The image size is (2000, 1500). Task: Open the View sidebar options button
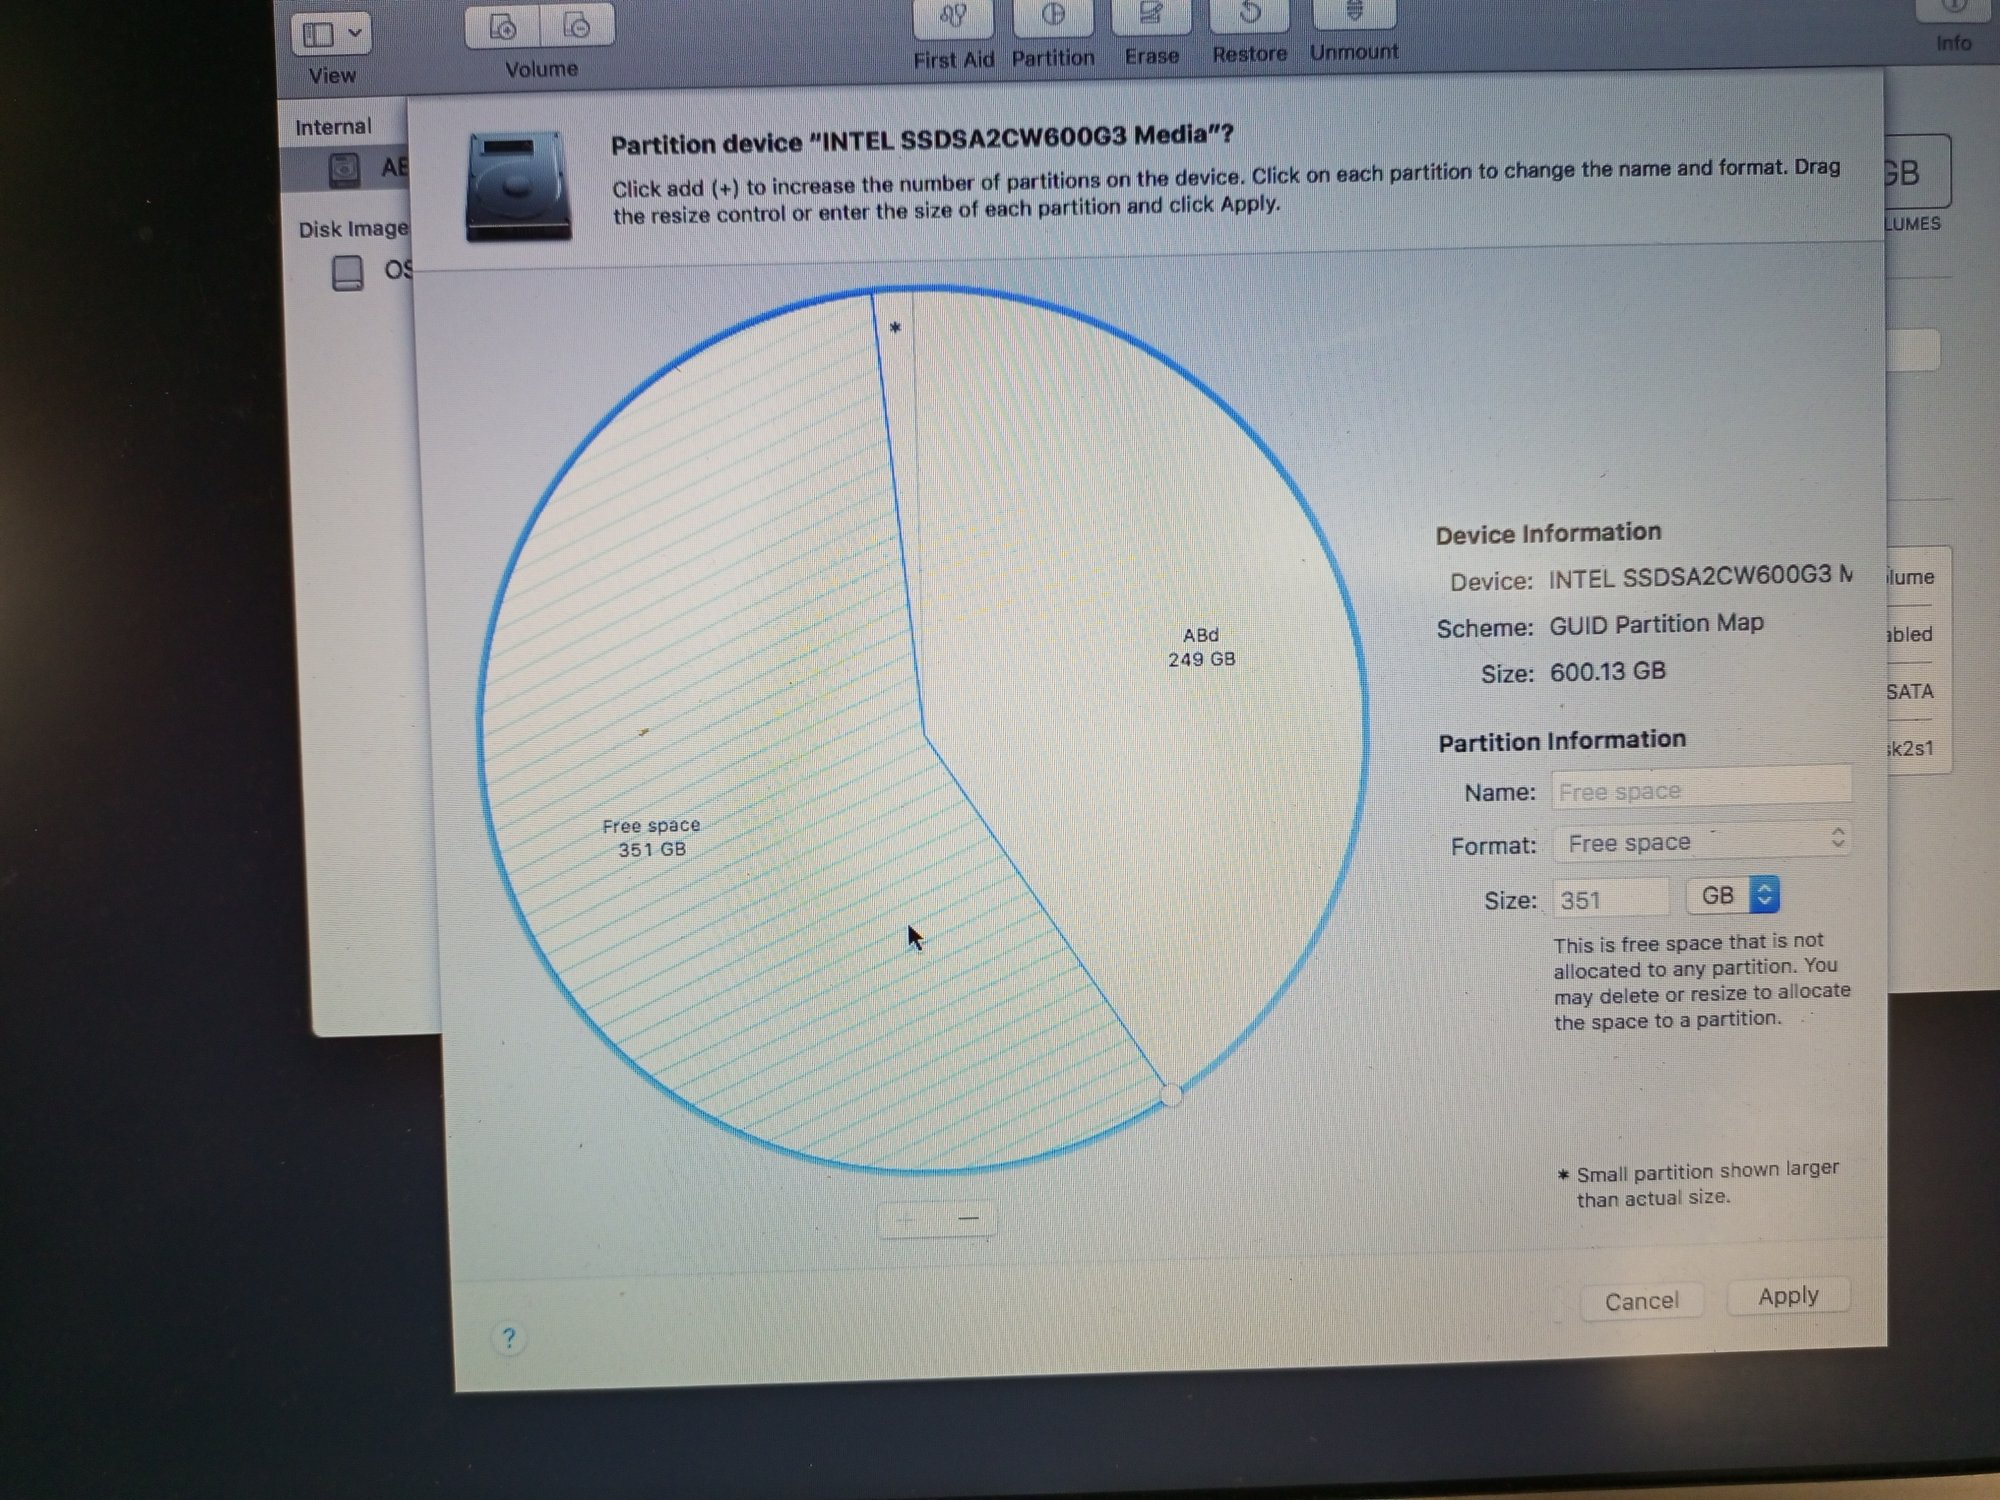(x=331, y=34)
